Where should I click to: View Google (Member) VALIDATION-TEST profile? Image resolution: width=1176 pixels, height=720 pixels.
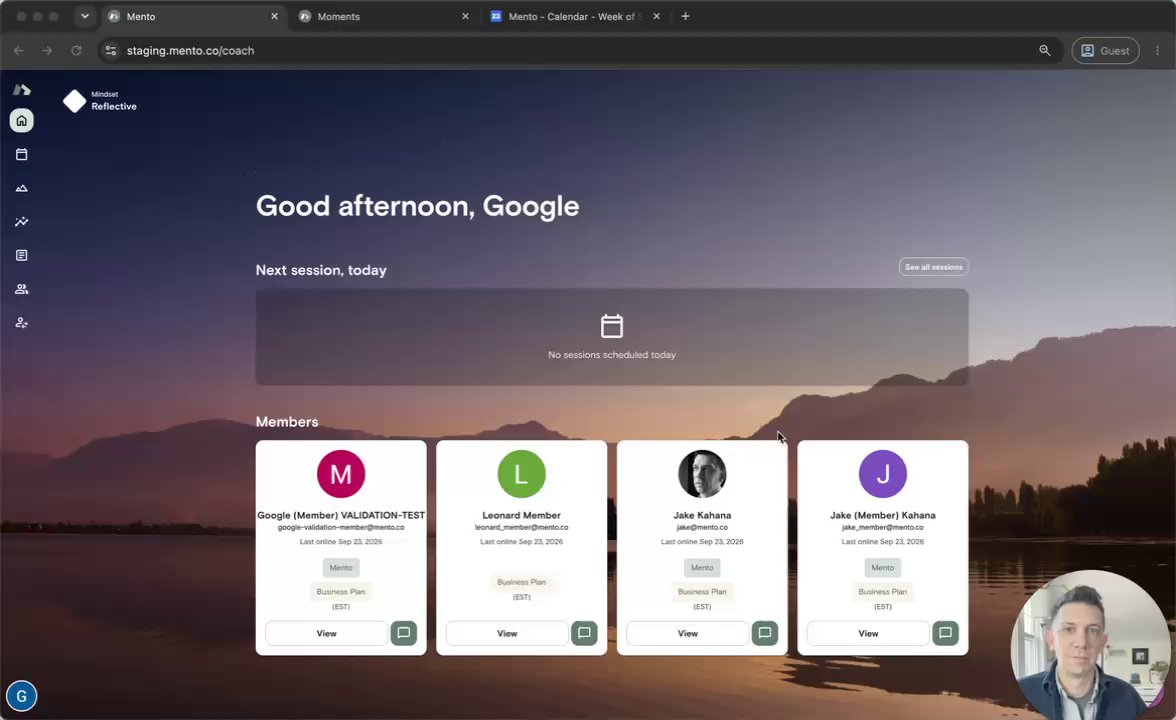tap(326, 633)
